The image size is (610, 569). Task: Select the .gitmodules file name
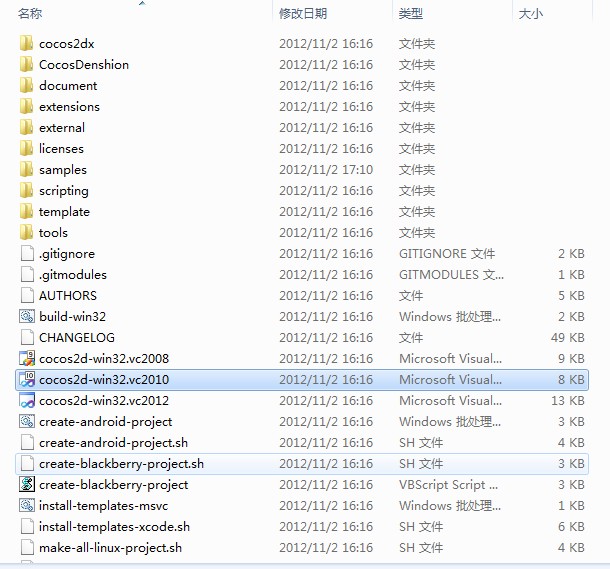(73, 275)
